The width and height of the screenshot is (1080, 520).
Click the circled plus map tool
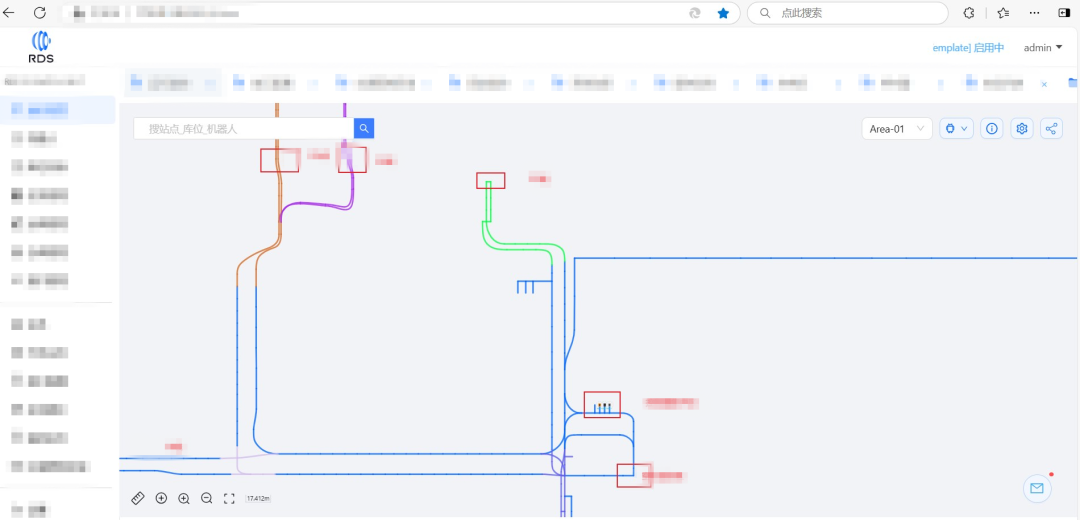click(x=161, y=498)
